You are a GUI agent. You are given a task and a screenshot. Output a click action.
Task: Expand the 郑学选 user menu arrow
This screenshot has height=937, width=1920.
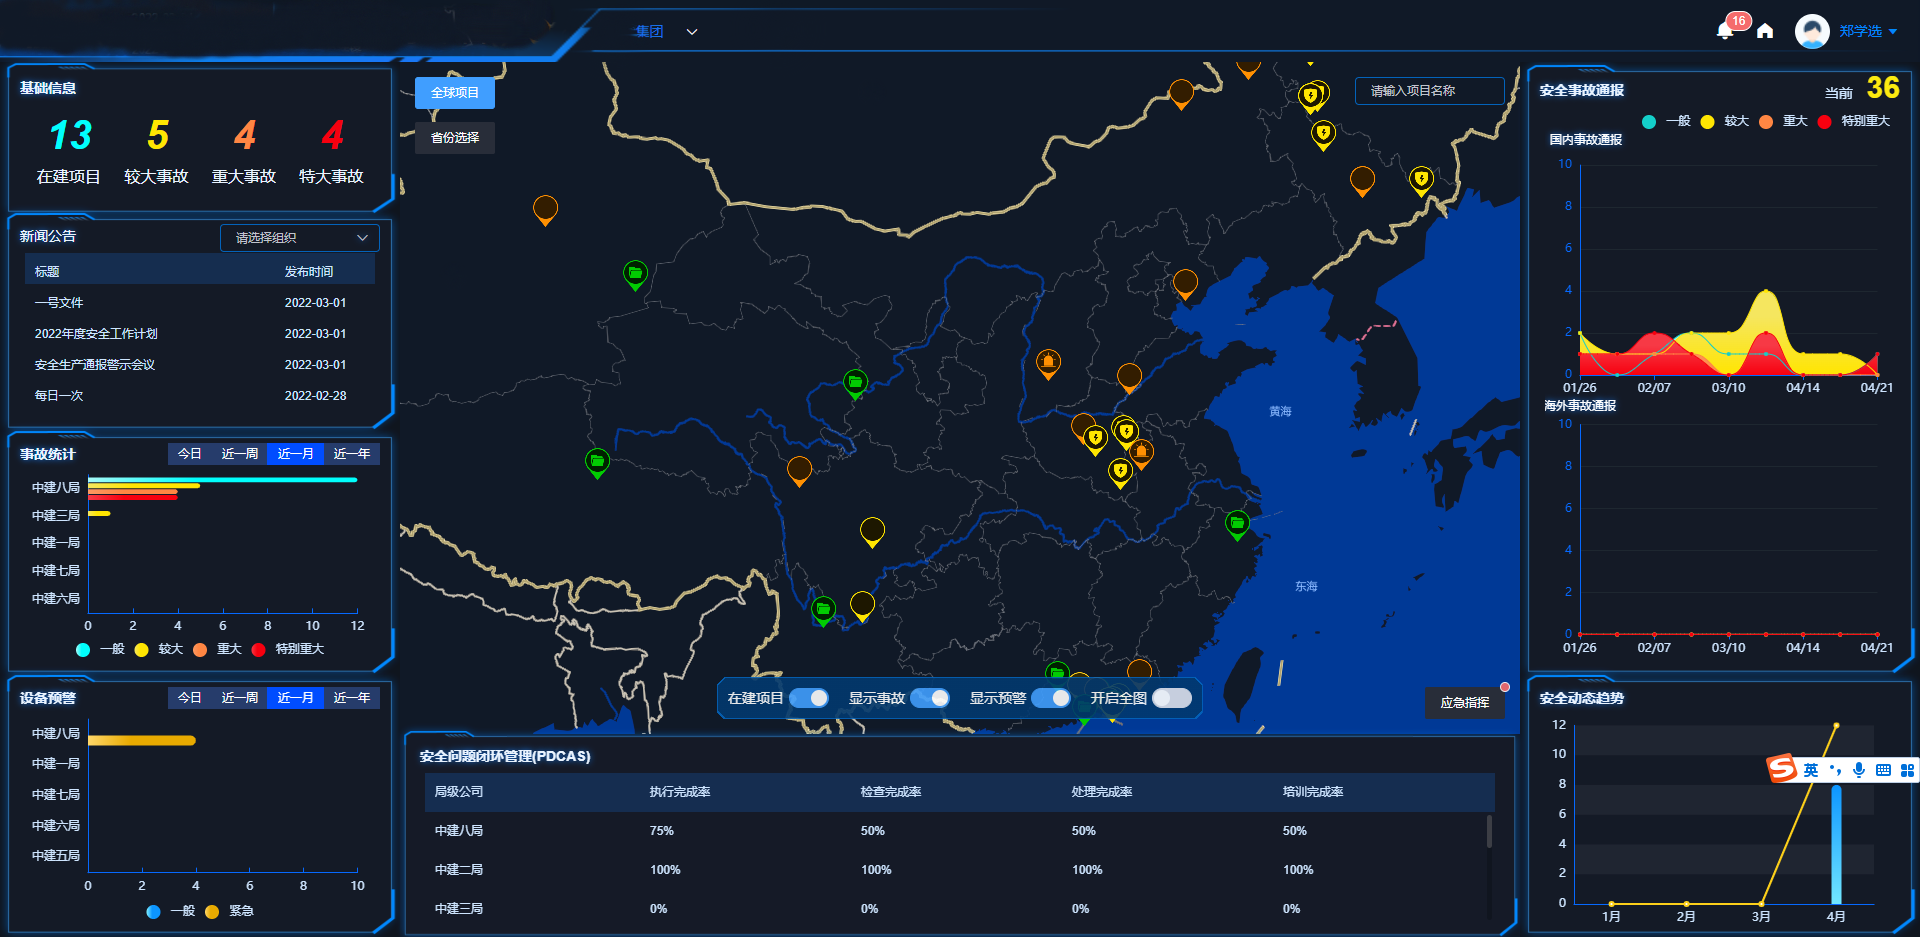point(1893,32)
